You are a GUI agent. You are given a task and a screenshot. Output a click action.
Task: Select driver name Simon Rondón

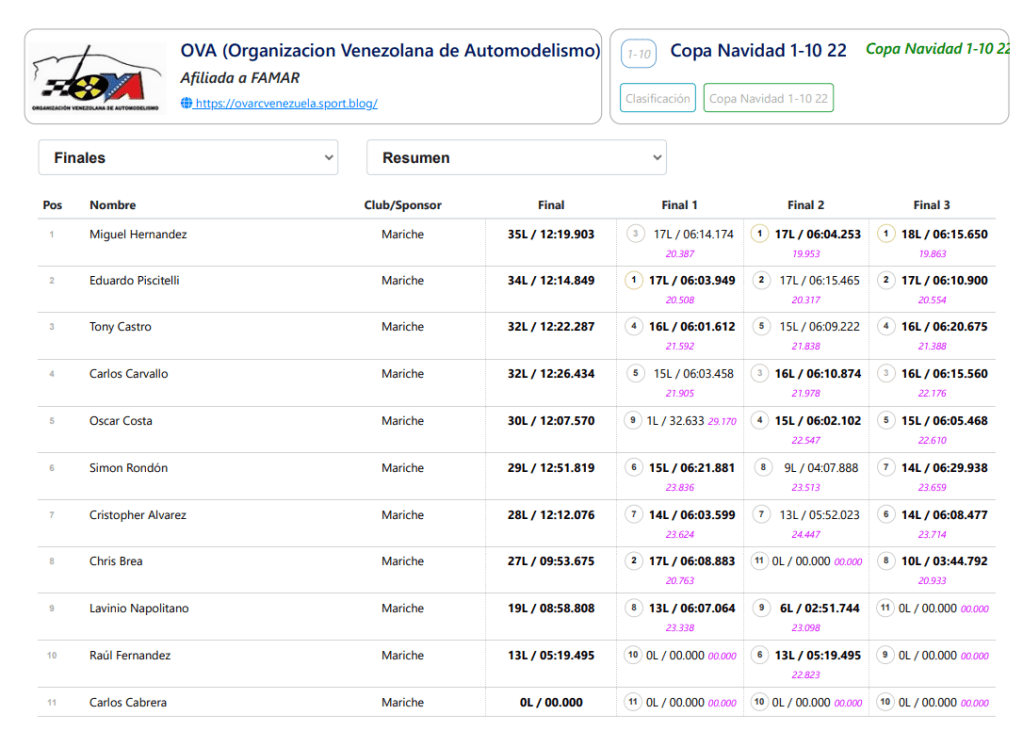[128, 468]
